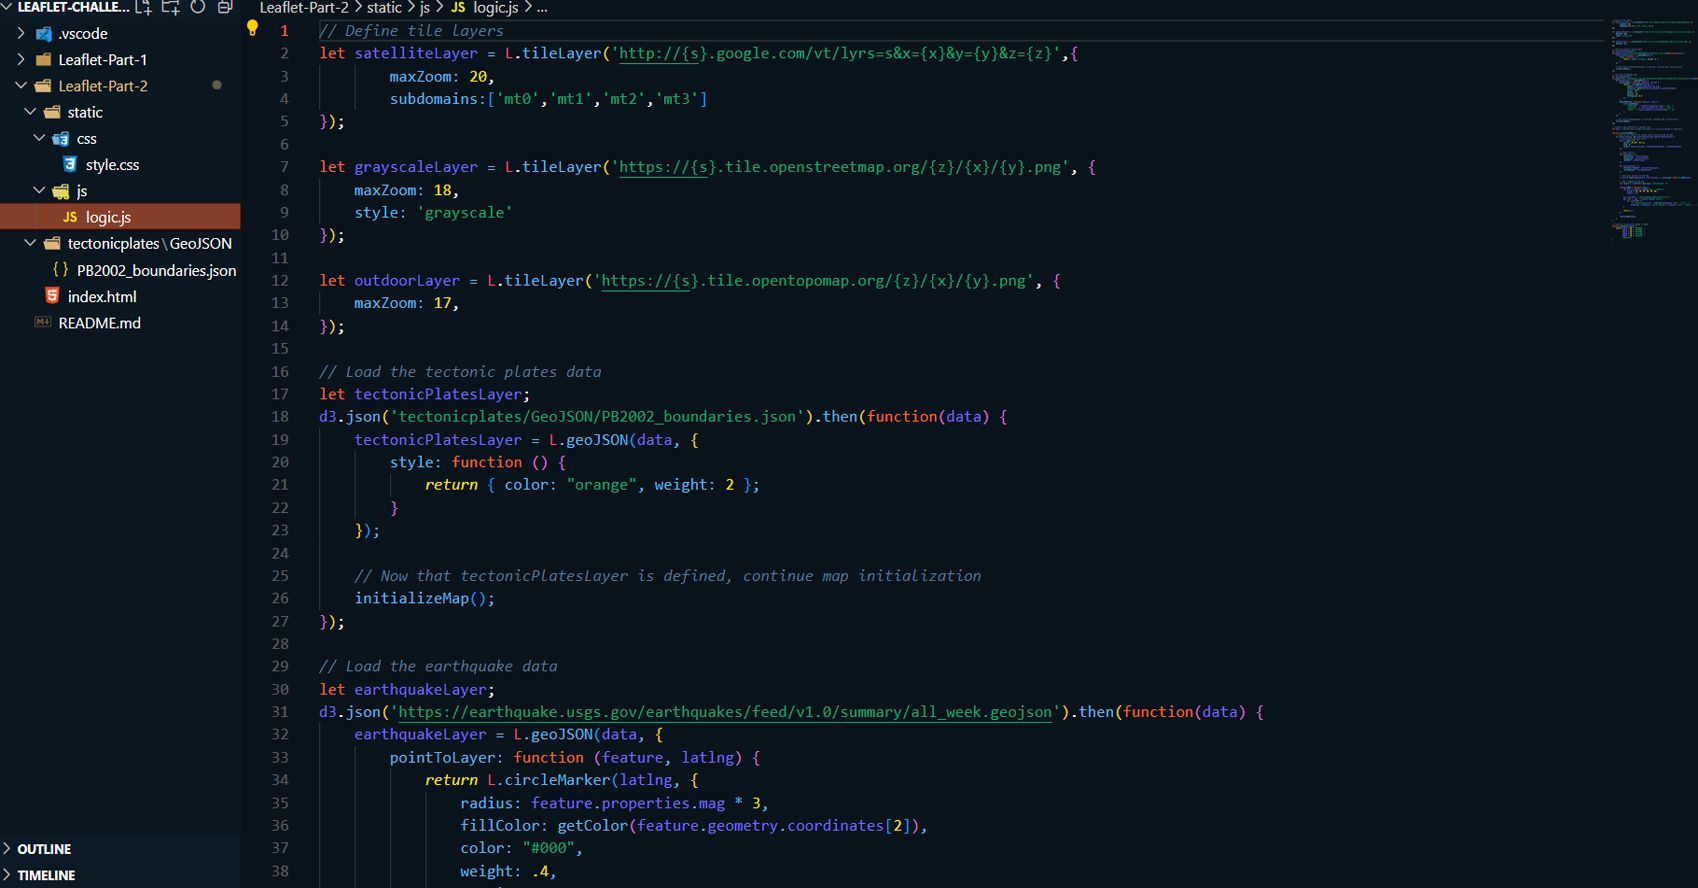
Task: Click the New Folder icon in Explorer
Action: (x=171, y=7)
